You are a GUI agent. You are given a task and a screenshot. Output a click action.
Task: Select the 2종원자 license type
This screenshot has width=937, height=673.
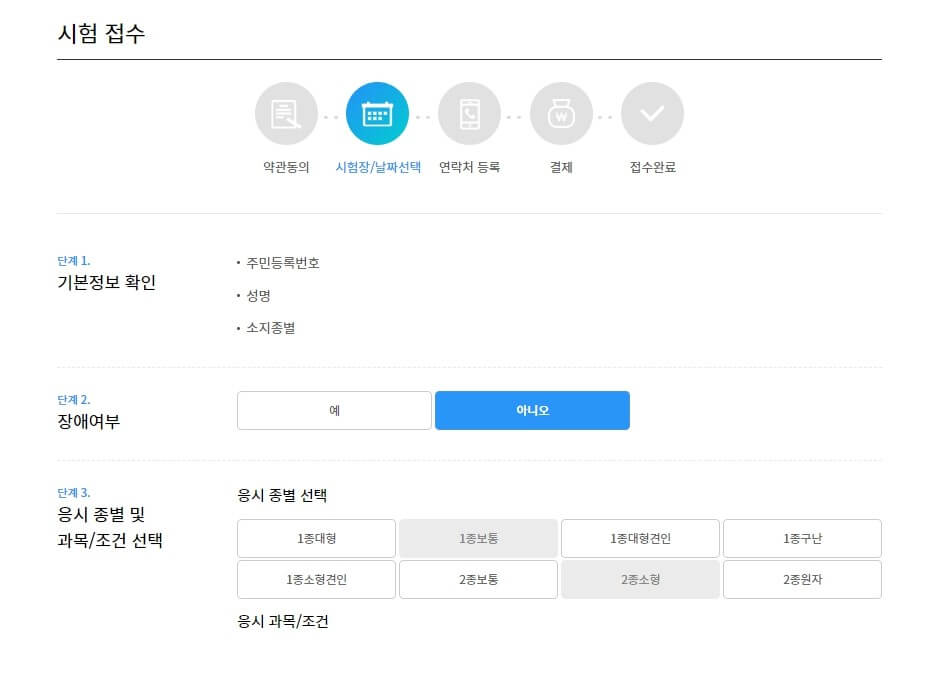(x=801, y=579)
